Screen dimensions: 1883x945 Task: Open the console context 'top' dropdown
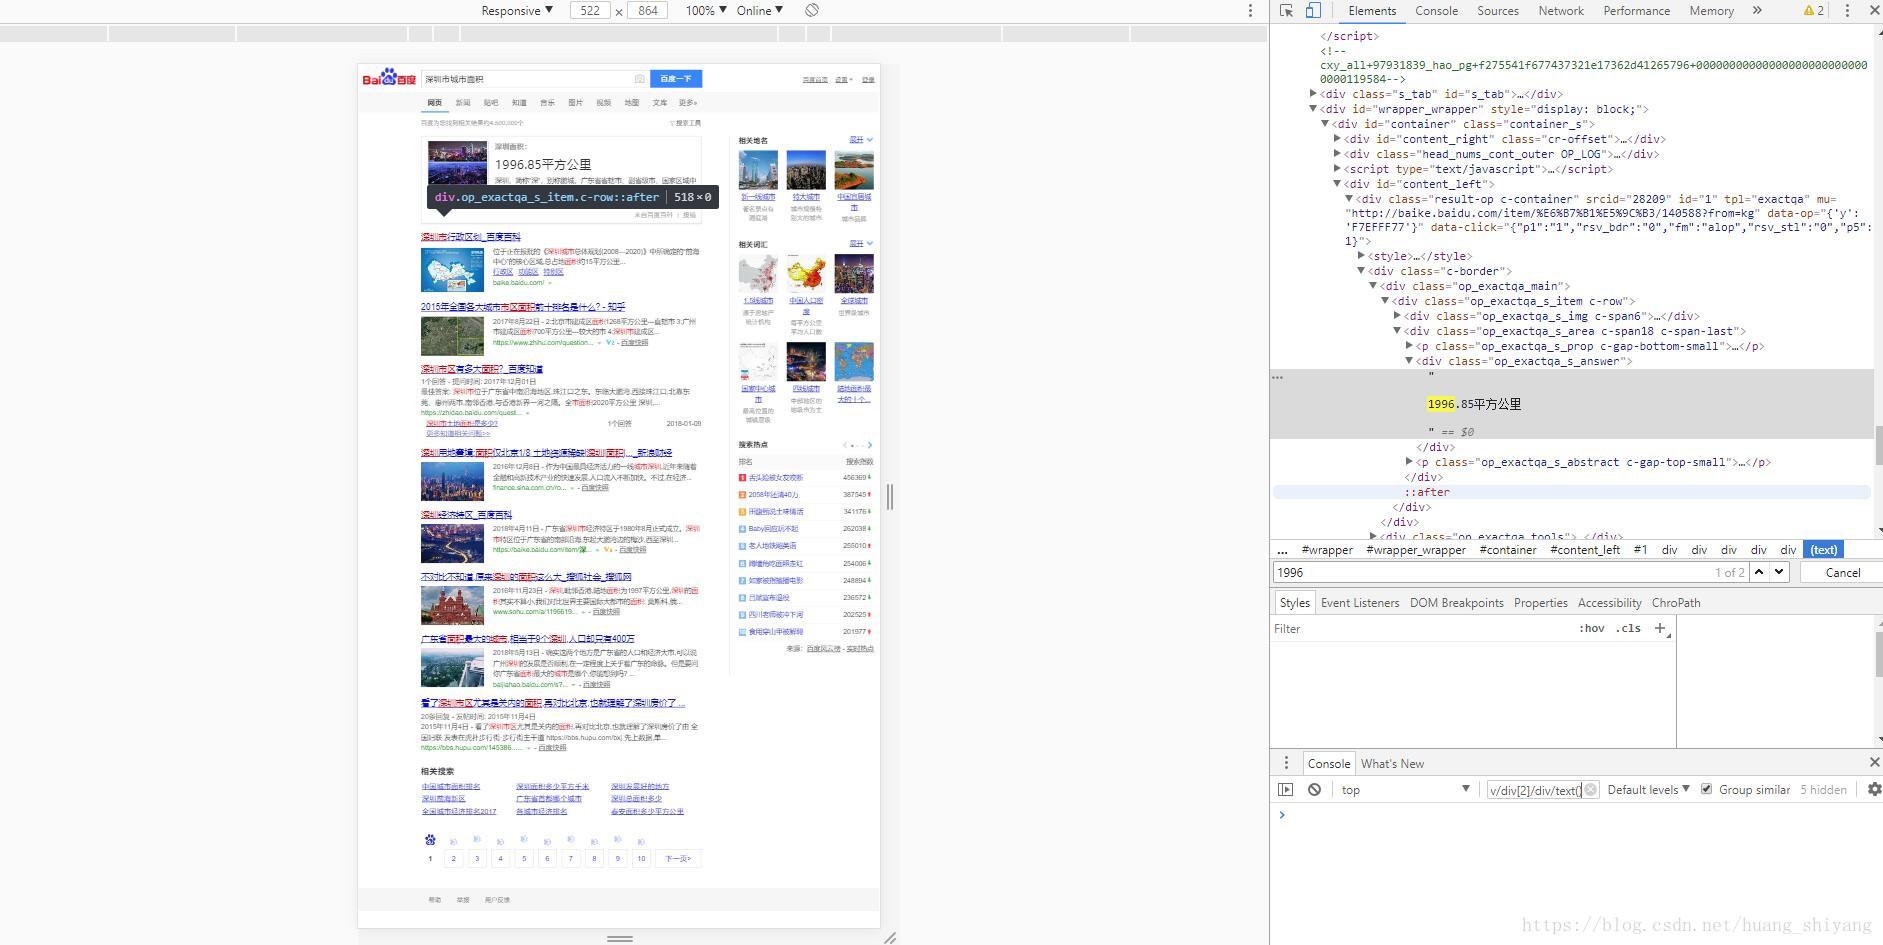point(1406,789)
